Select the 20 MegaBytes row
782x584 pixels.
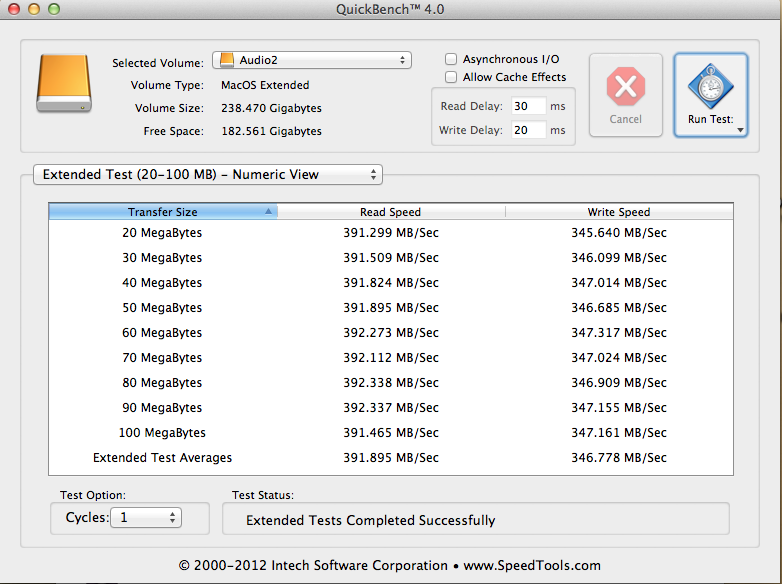tap(391, 233)
